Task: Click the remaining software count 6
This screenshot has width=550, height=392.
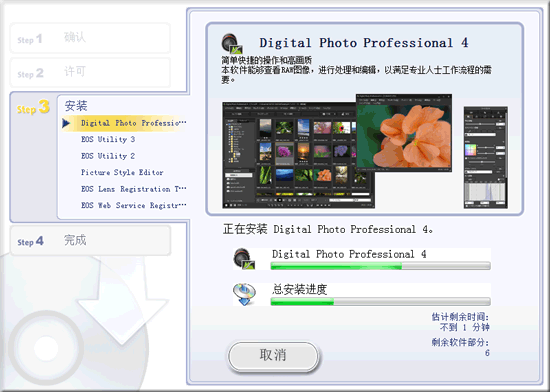Action: pos(487,353)
